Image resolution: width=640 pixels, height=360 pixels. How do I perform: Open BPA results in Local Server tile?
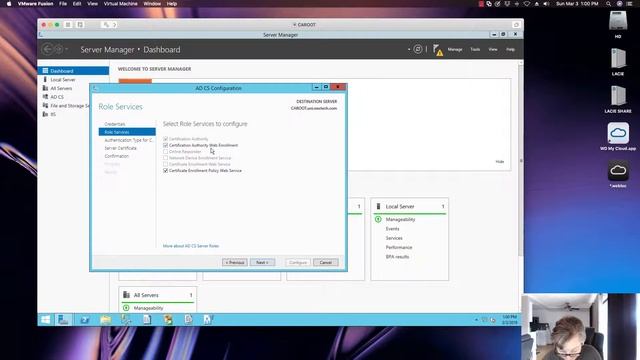point(397,257)
